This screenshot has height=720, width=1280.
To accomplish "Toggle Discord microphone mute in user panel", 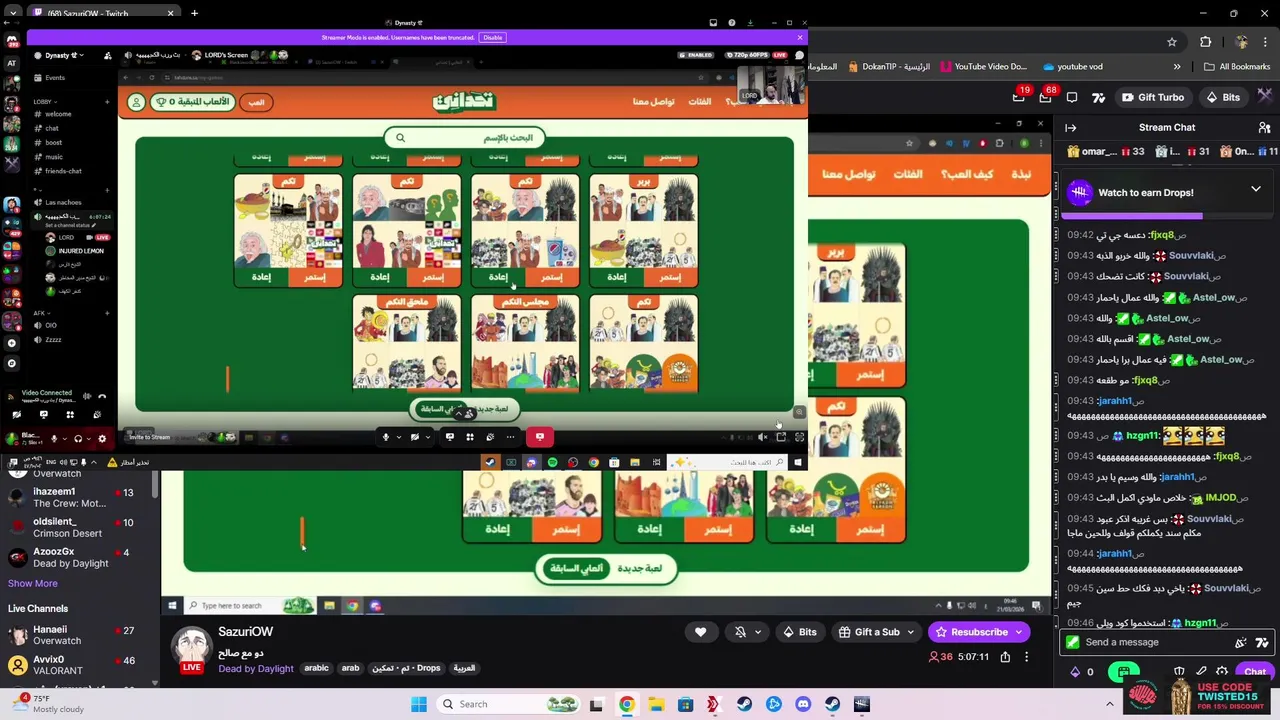I will tap(54, 438).
